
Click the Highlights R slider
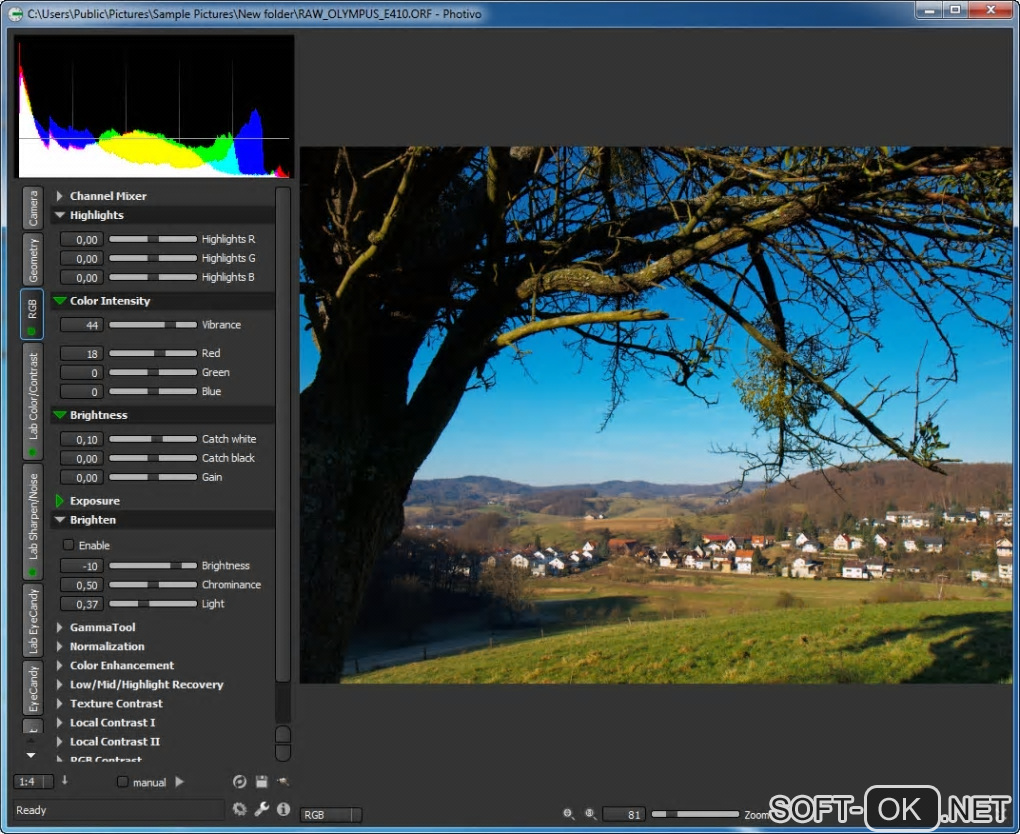pos(153,239)
